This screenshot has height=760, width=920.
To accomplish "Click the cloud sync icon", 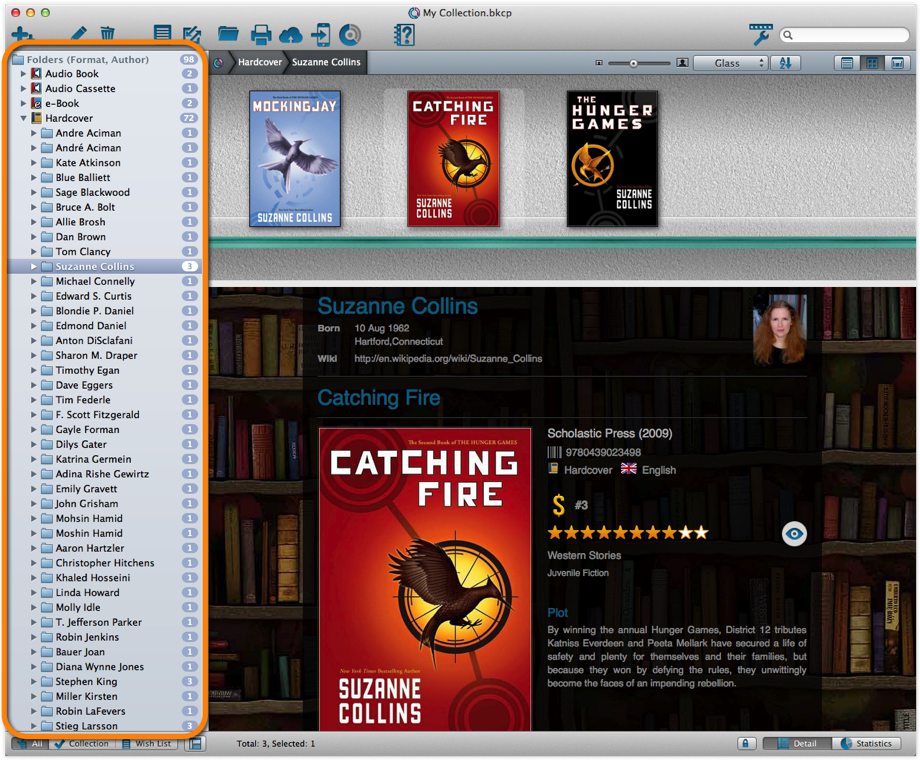I will (290, 35).
